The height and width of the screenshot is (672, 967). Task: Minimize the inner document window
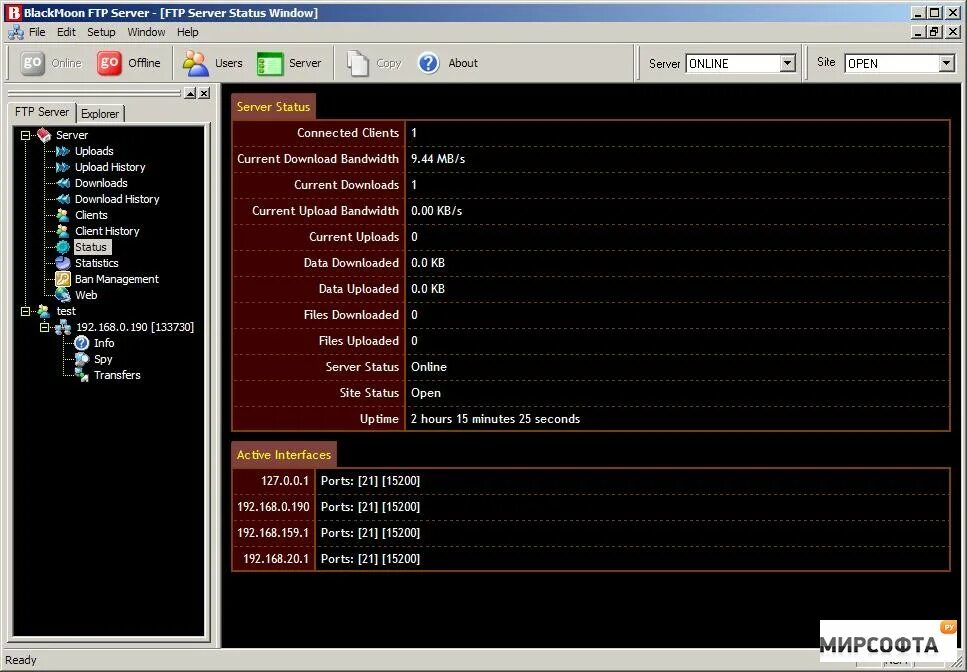(x=919, y=31)
